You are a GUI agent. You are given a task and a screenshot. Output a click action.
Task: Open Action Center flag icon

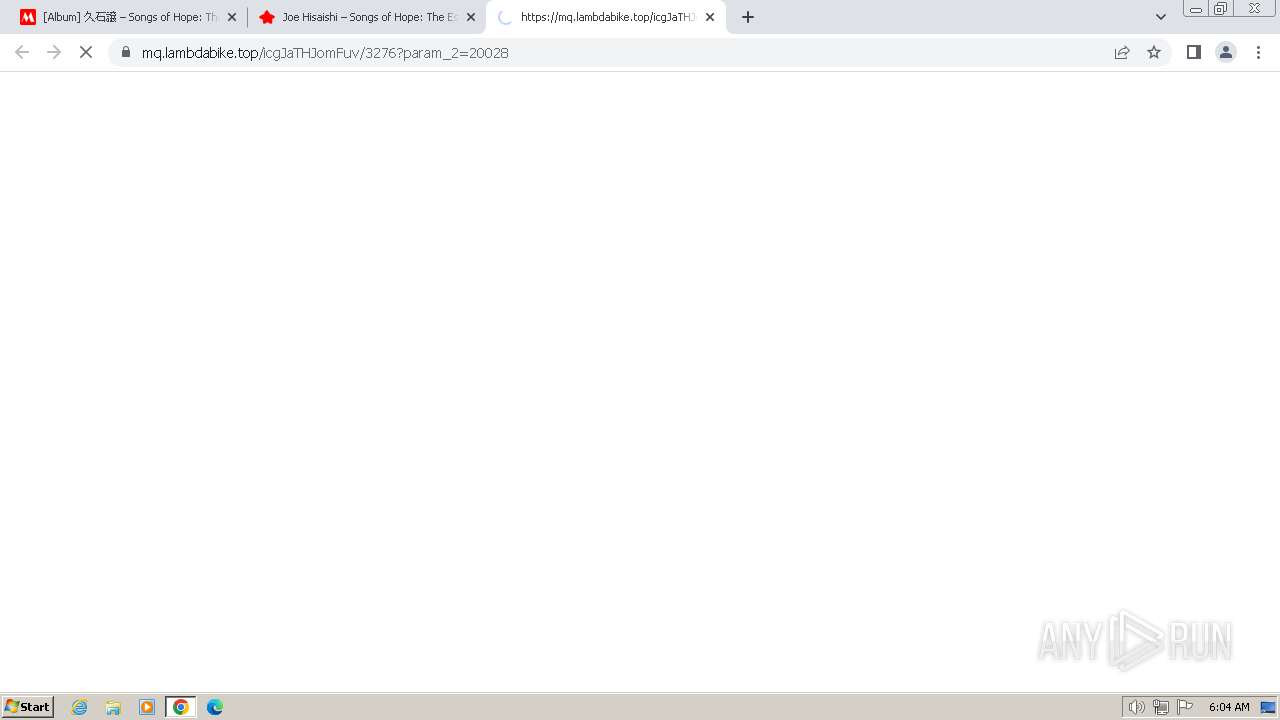(x=1185, y=707)
